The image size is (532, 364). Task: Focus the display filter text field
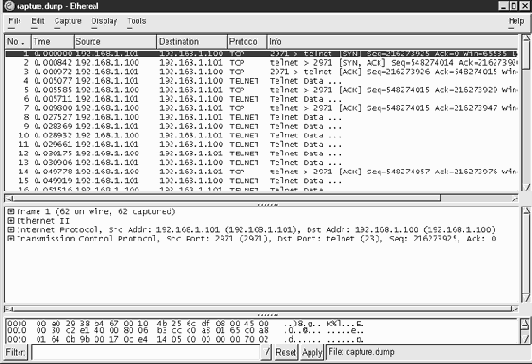146,352
